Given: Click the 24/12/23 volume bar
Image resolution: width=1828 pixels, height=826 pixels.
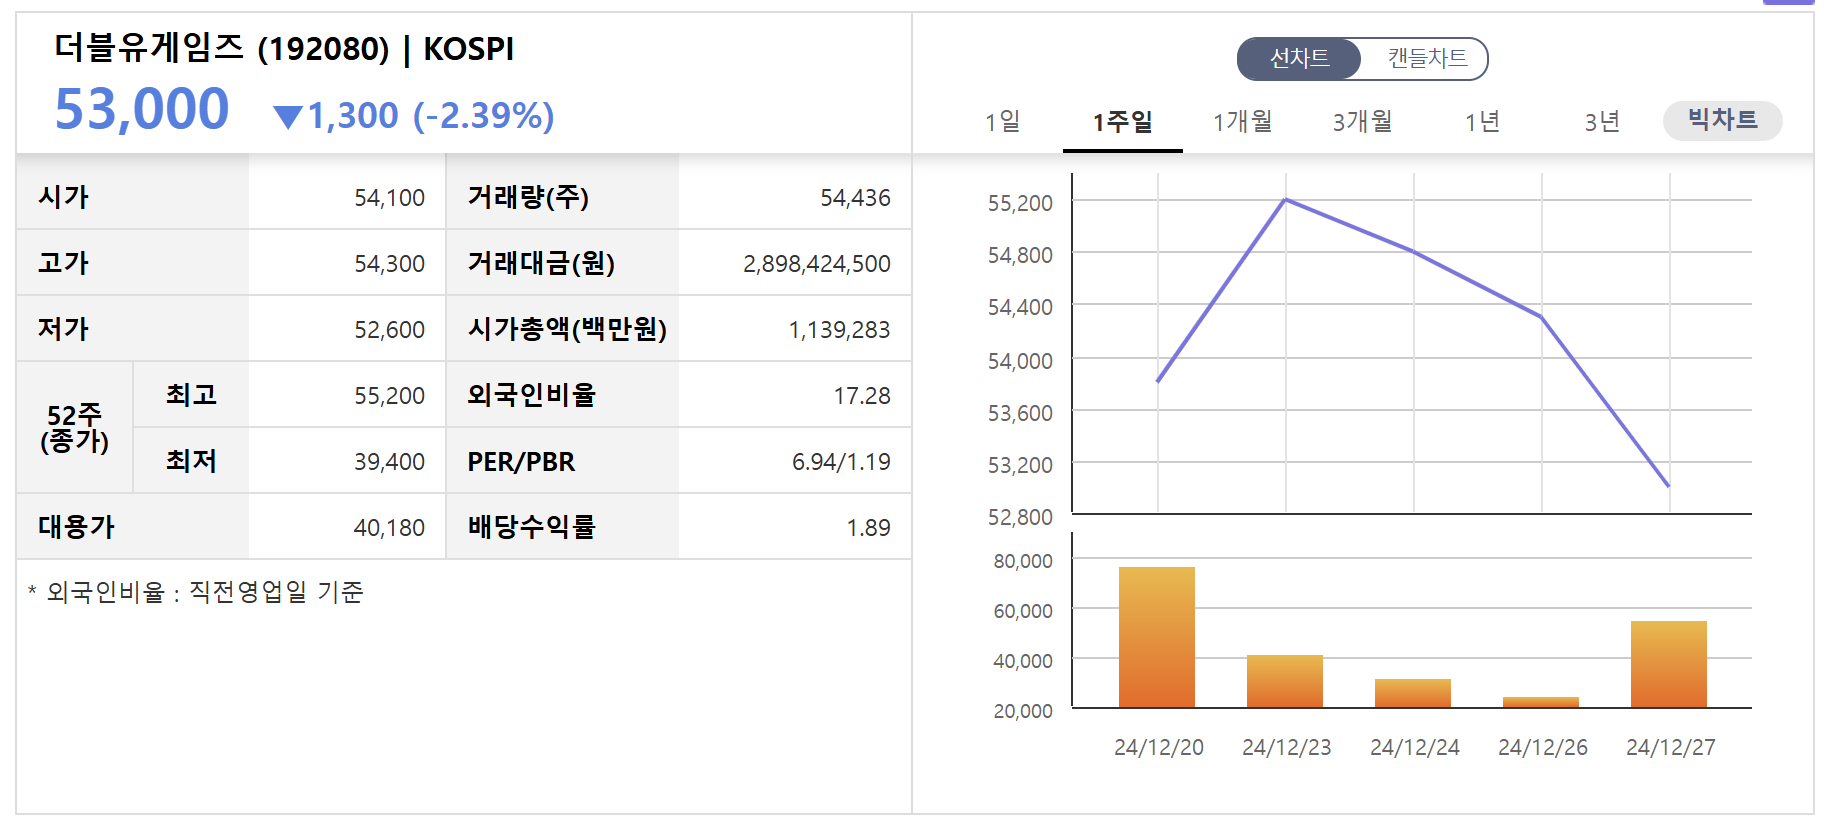Looking at the screenshot, I should pos(1285,681).
